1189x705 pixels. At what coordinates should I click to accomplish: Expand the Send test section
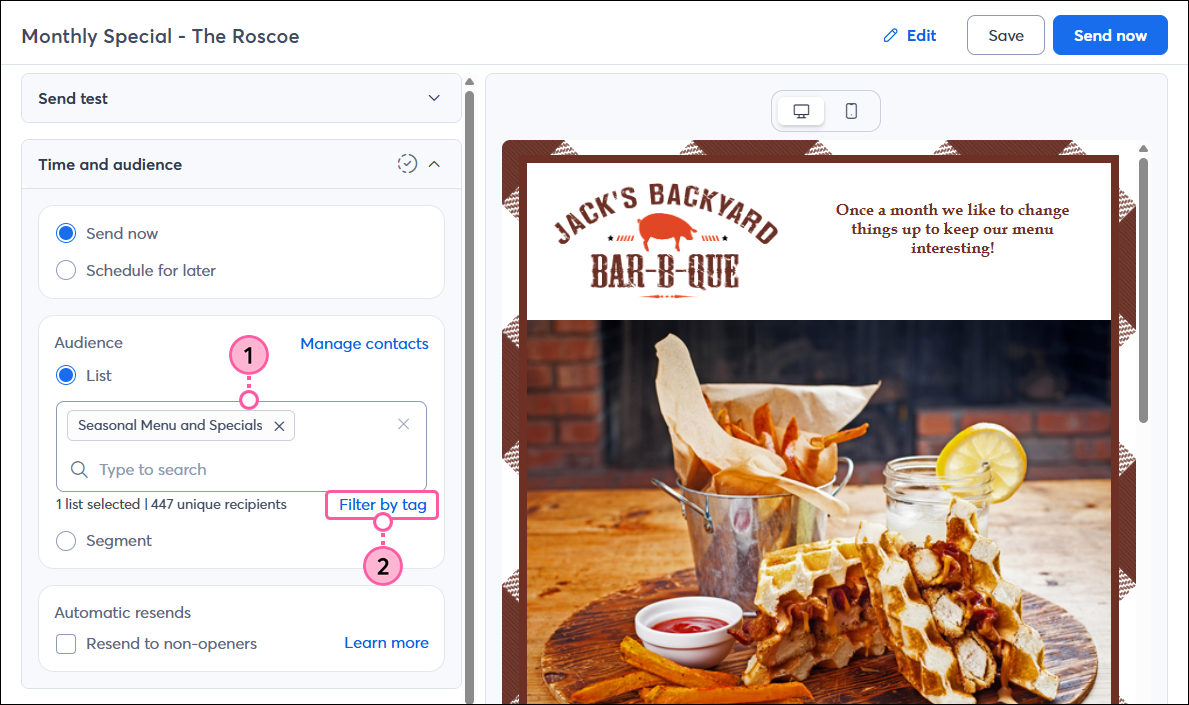(x=241, y=98)
